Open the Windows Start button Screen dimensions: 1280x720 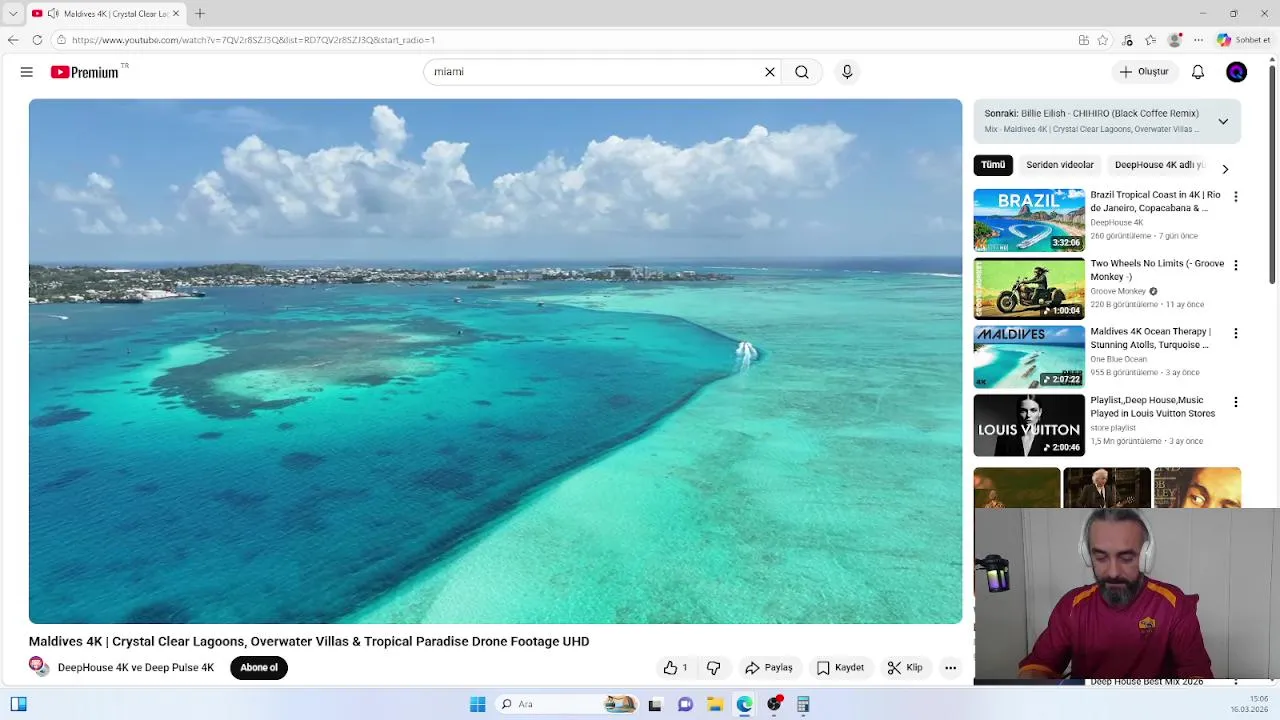coord(478,704)
